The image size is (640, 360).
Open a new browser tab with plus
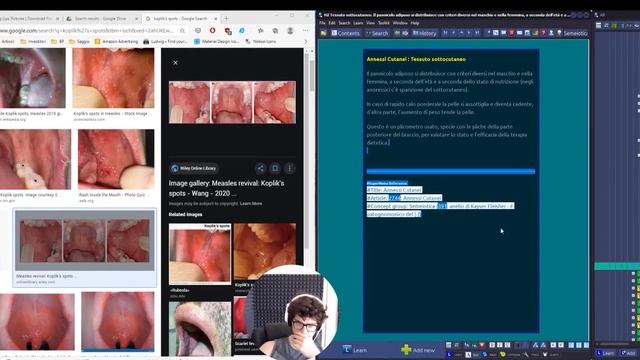(x=226, y=18)
